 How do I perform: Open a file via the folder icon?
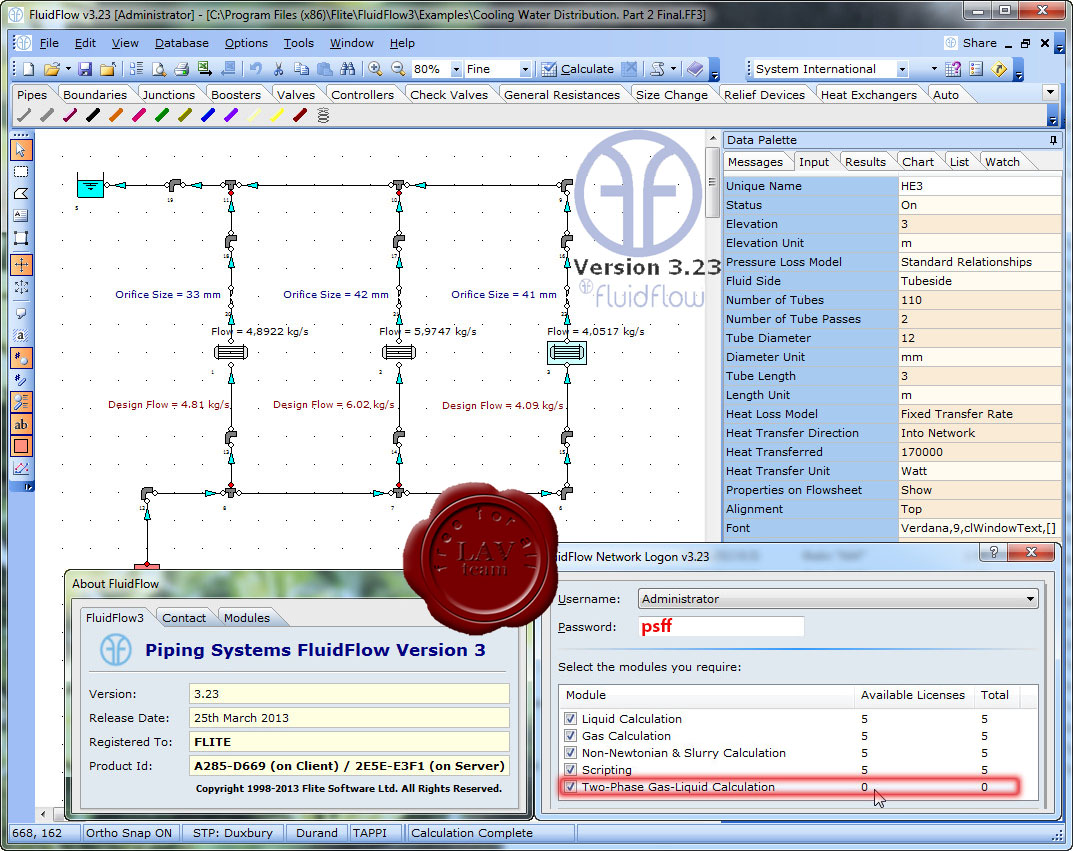[x=51, y=69]
